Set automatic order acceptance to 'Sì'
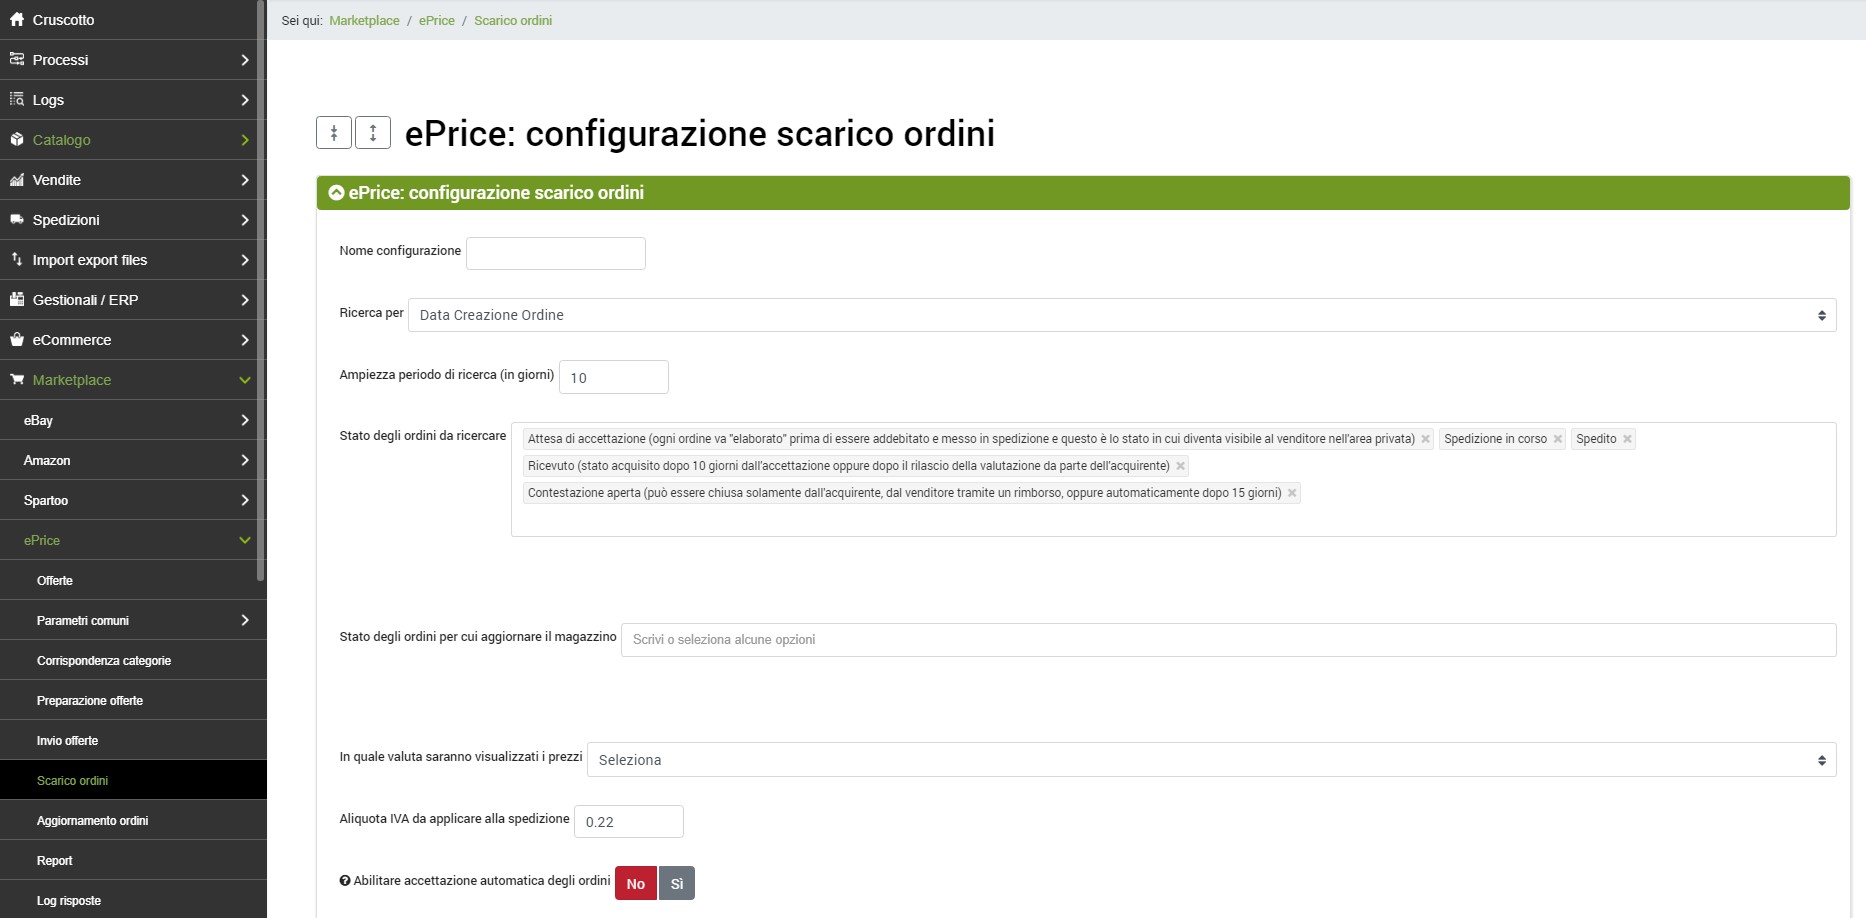The image size is (1866, 918). pyautogui.click(x=677, y=884)
